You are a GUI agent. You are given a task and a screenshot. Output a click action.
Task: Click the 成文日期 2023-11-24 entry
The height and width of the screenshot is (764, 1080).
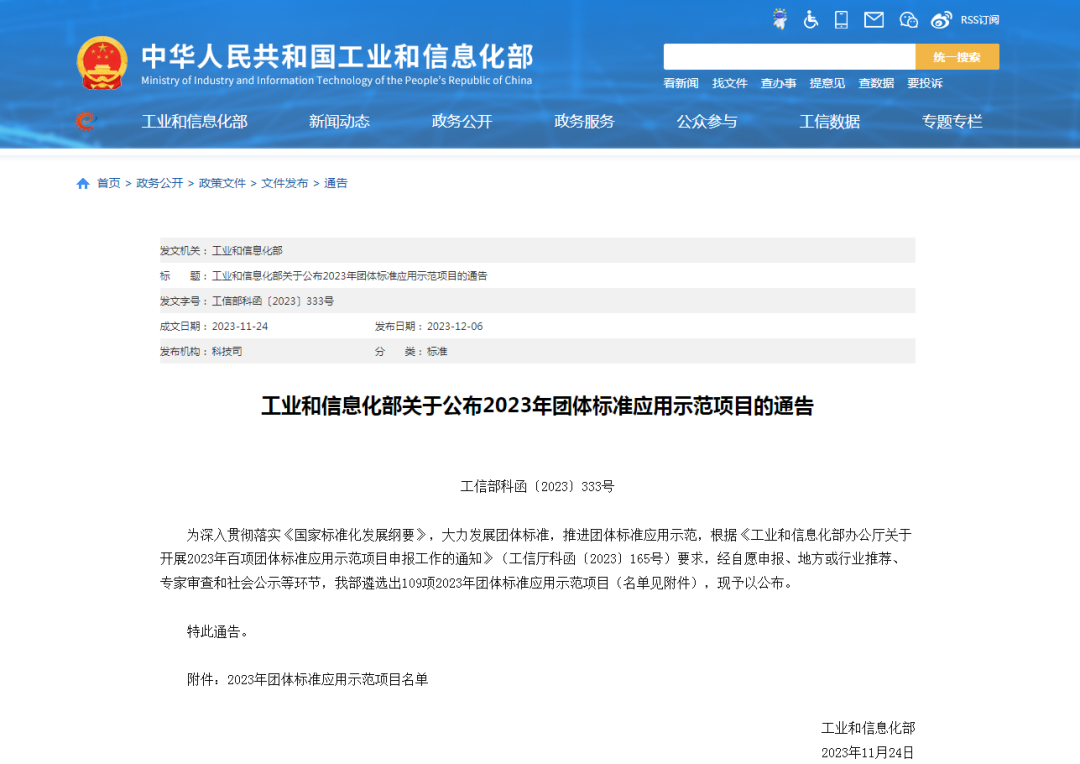pos(214,327)
